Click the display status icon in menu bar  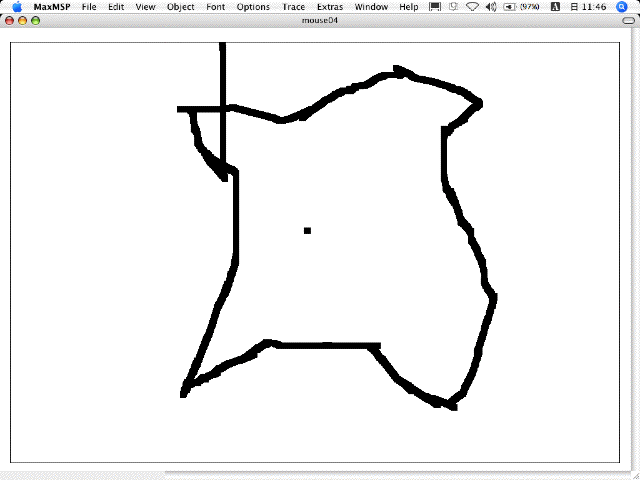point(435,7)
